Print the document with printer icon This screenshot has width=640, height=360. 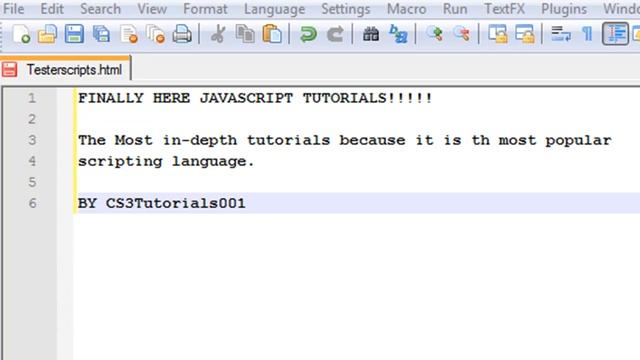(x=182, y=34)
